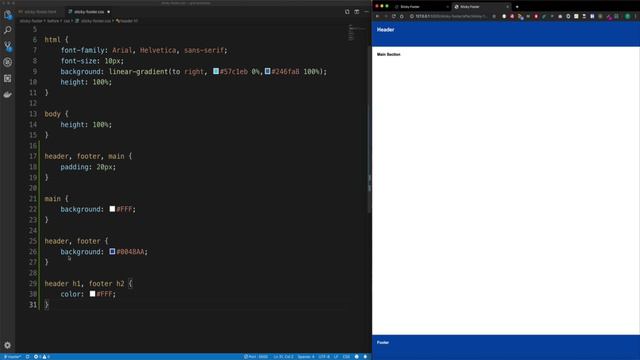This screenshot has width=640, height=360.
Task: Click the feedback smiley in status bar
Action: click(357, 357)
